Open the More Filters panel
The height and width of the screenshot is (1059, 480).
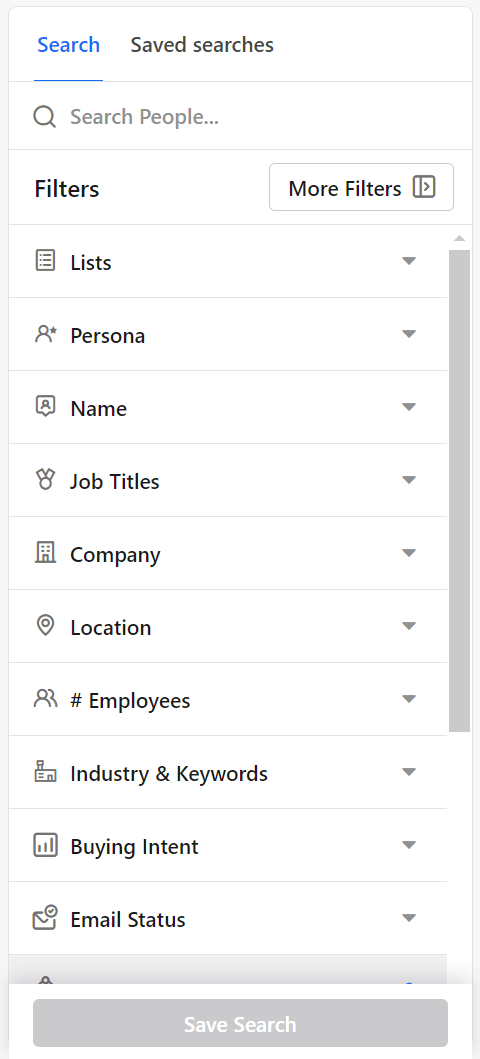pos(361,187)
